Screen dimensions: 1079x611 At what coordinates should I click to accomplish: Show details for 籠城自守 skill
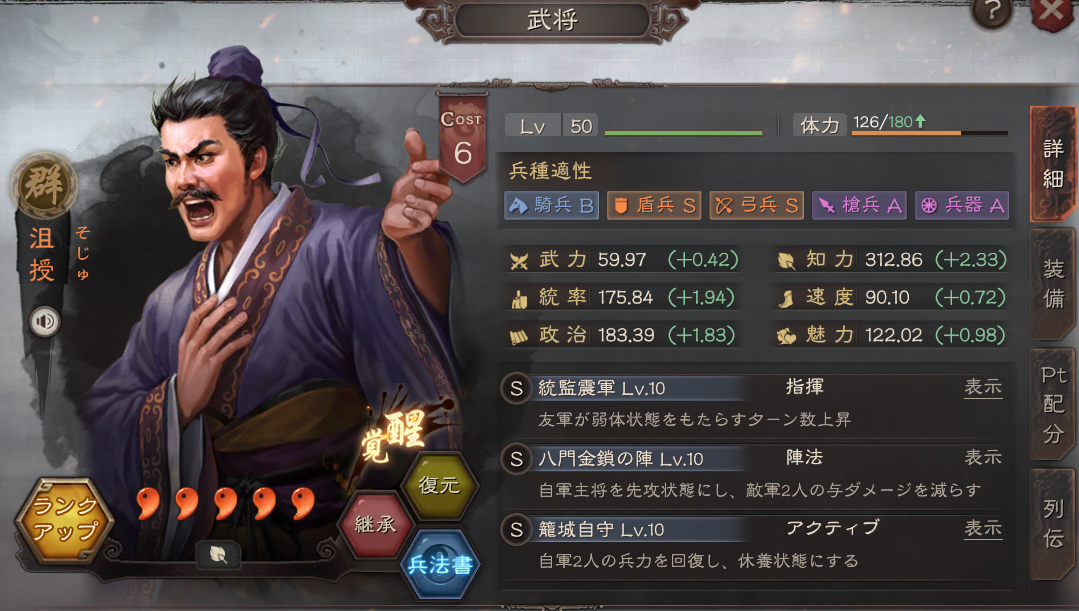pyautogui.click(x=983, y=528)
